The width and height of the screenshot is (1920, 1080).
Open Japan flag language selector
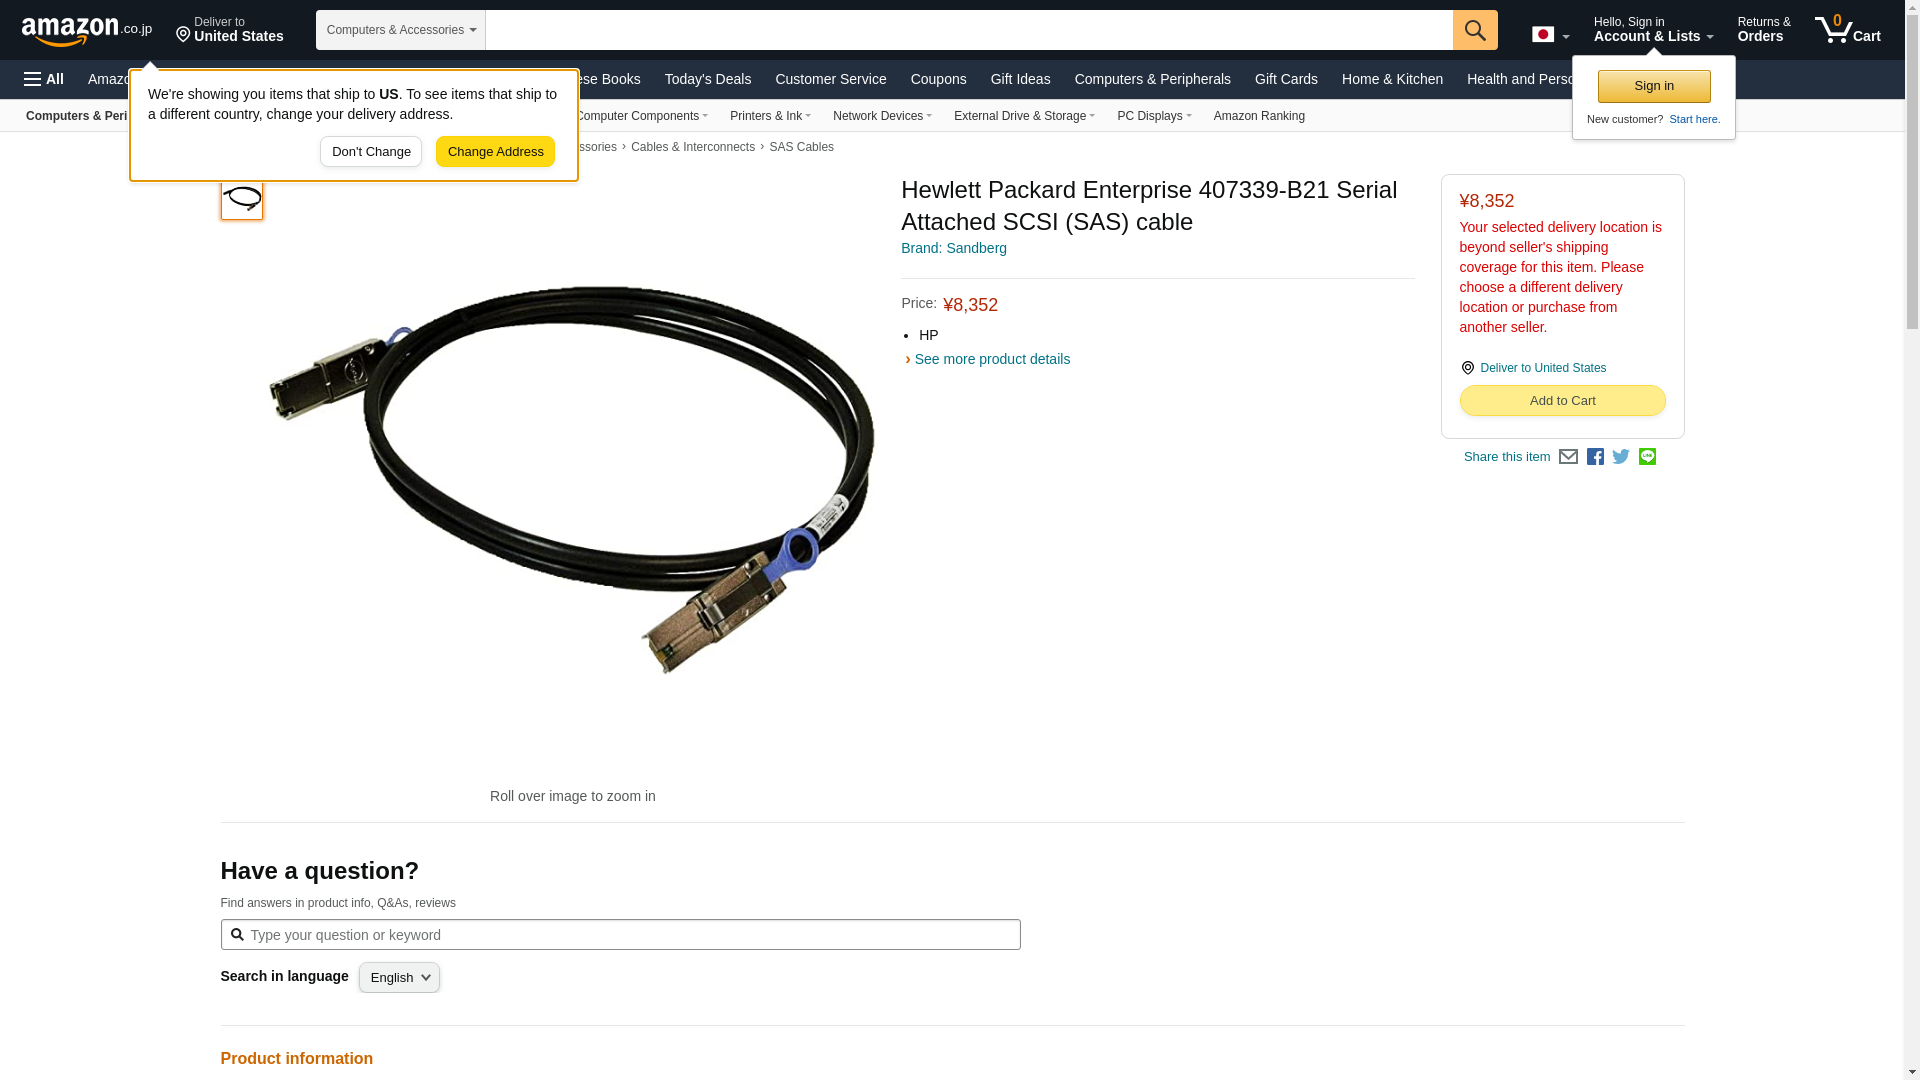point(1550,35)
